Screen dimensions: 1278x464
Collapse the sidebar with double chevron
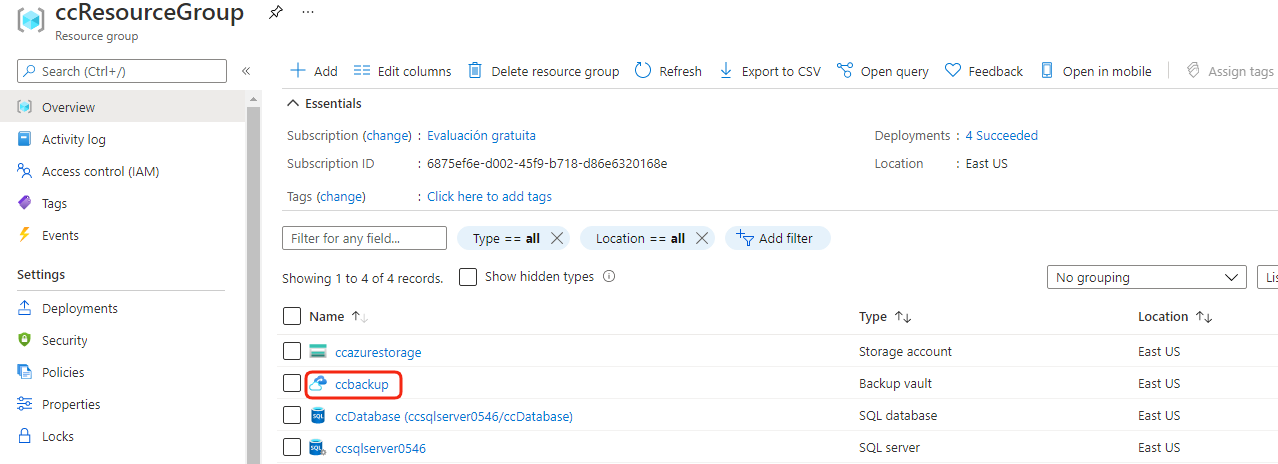(x=246, y=71)
